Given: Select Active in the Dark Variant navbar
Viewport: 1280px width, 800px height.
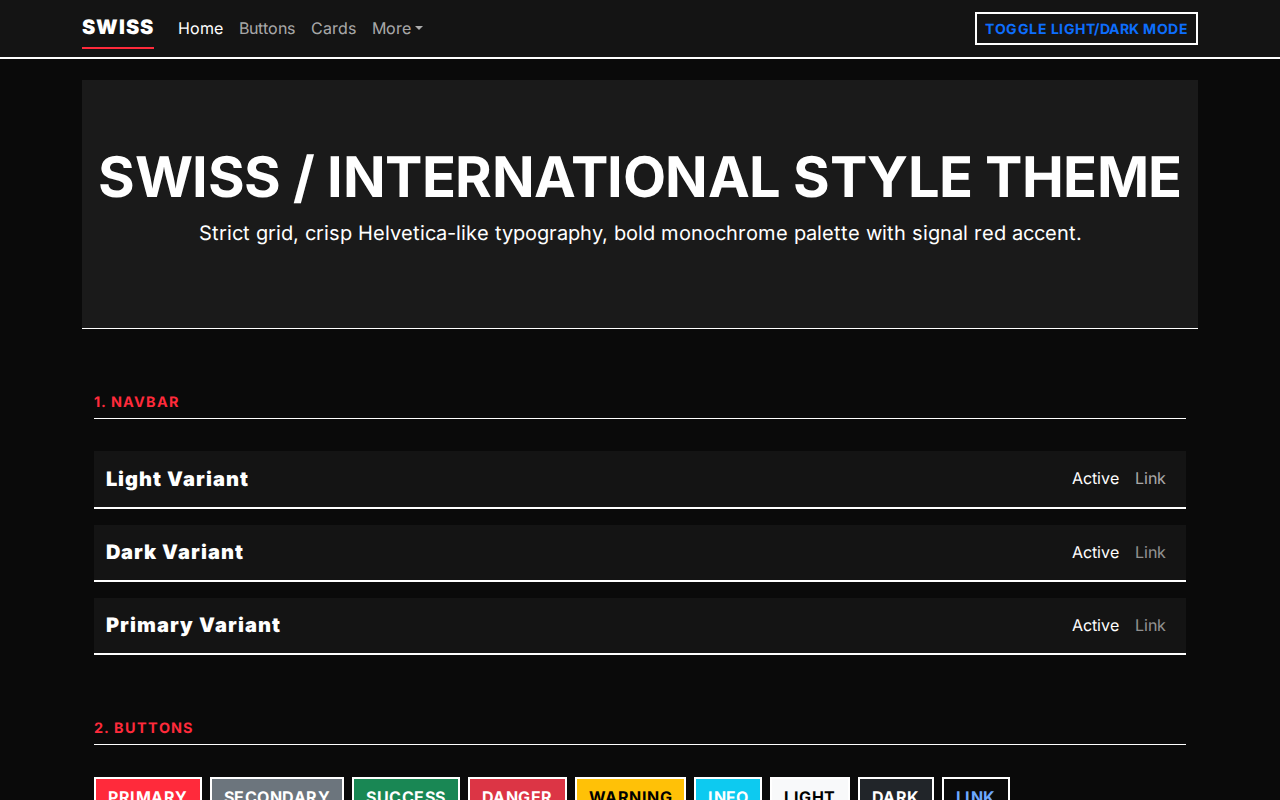Looking at the screenshot, I should 1095,552.
